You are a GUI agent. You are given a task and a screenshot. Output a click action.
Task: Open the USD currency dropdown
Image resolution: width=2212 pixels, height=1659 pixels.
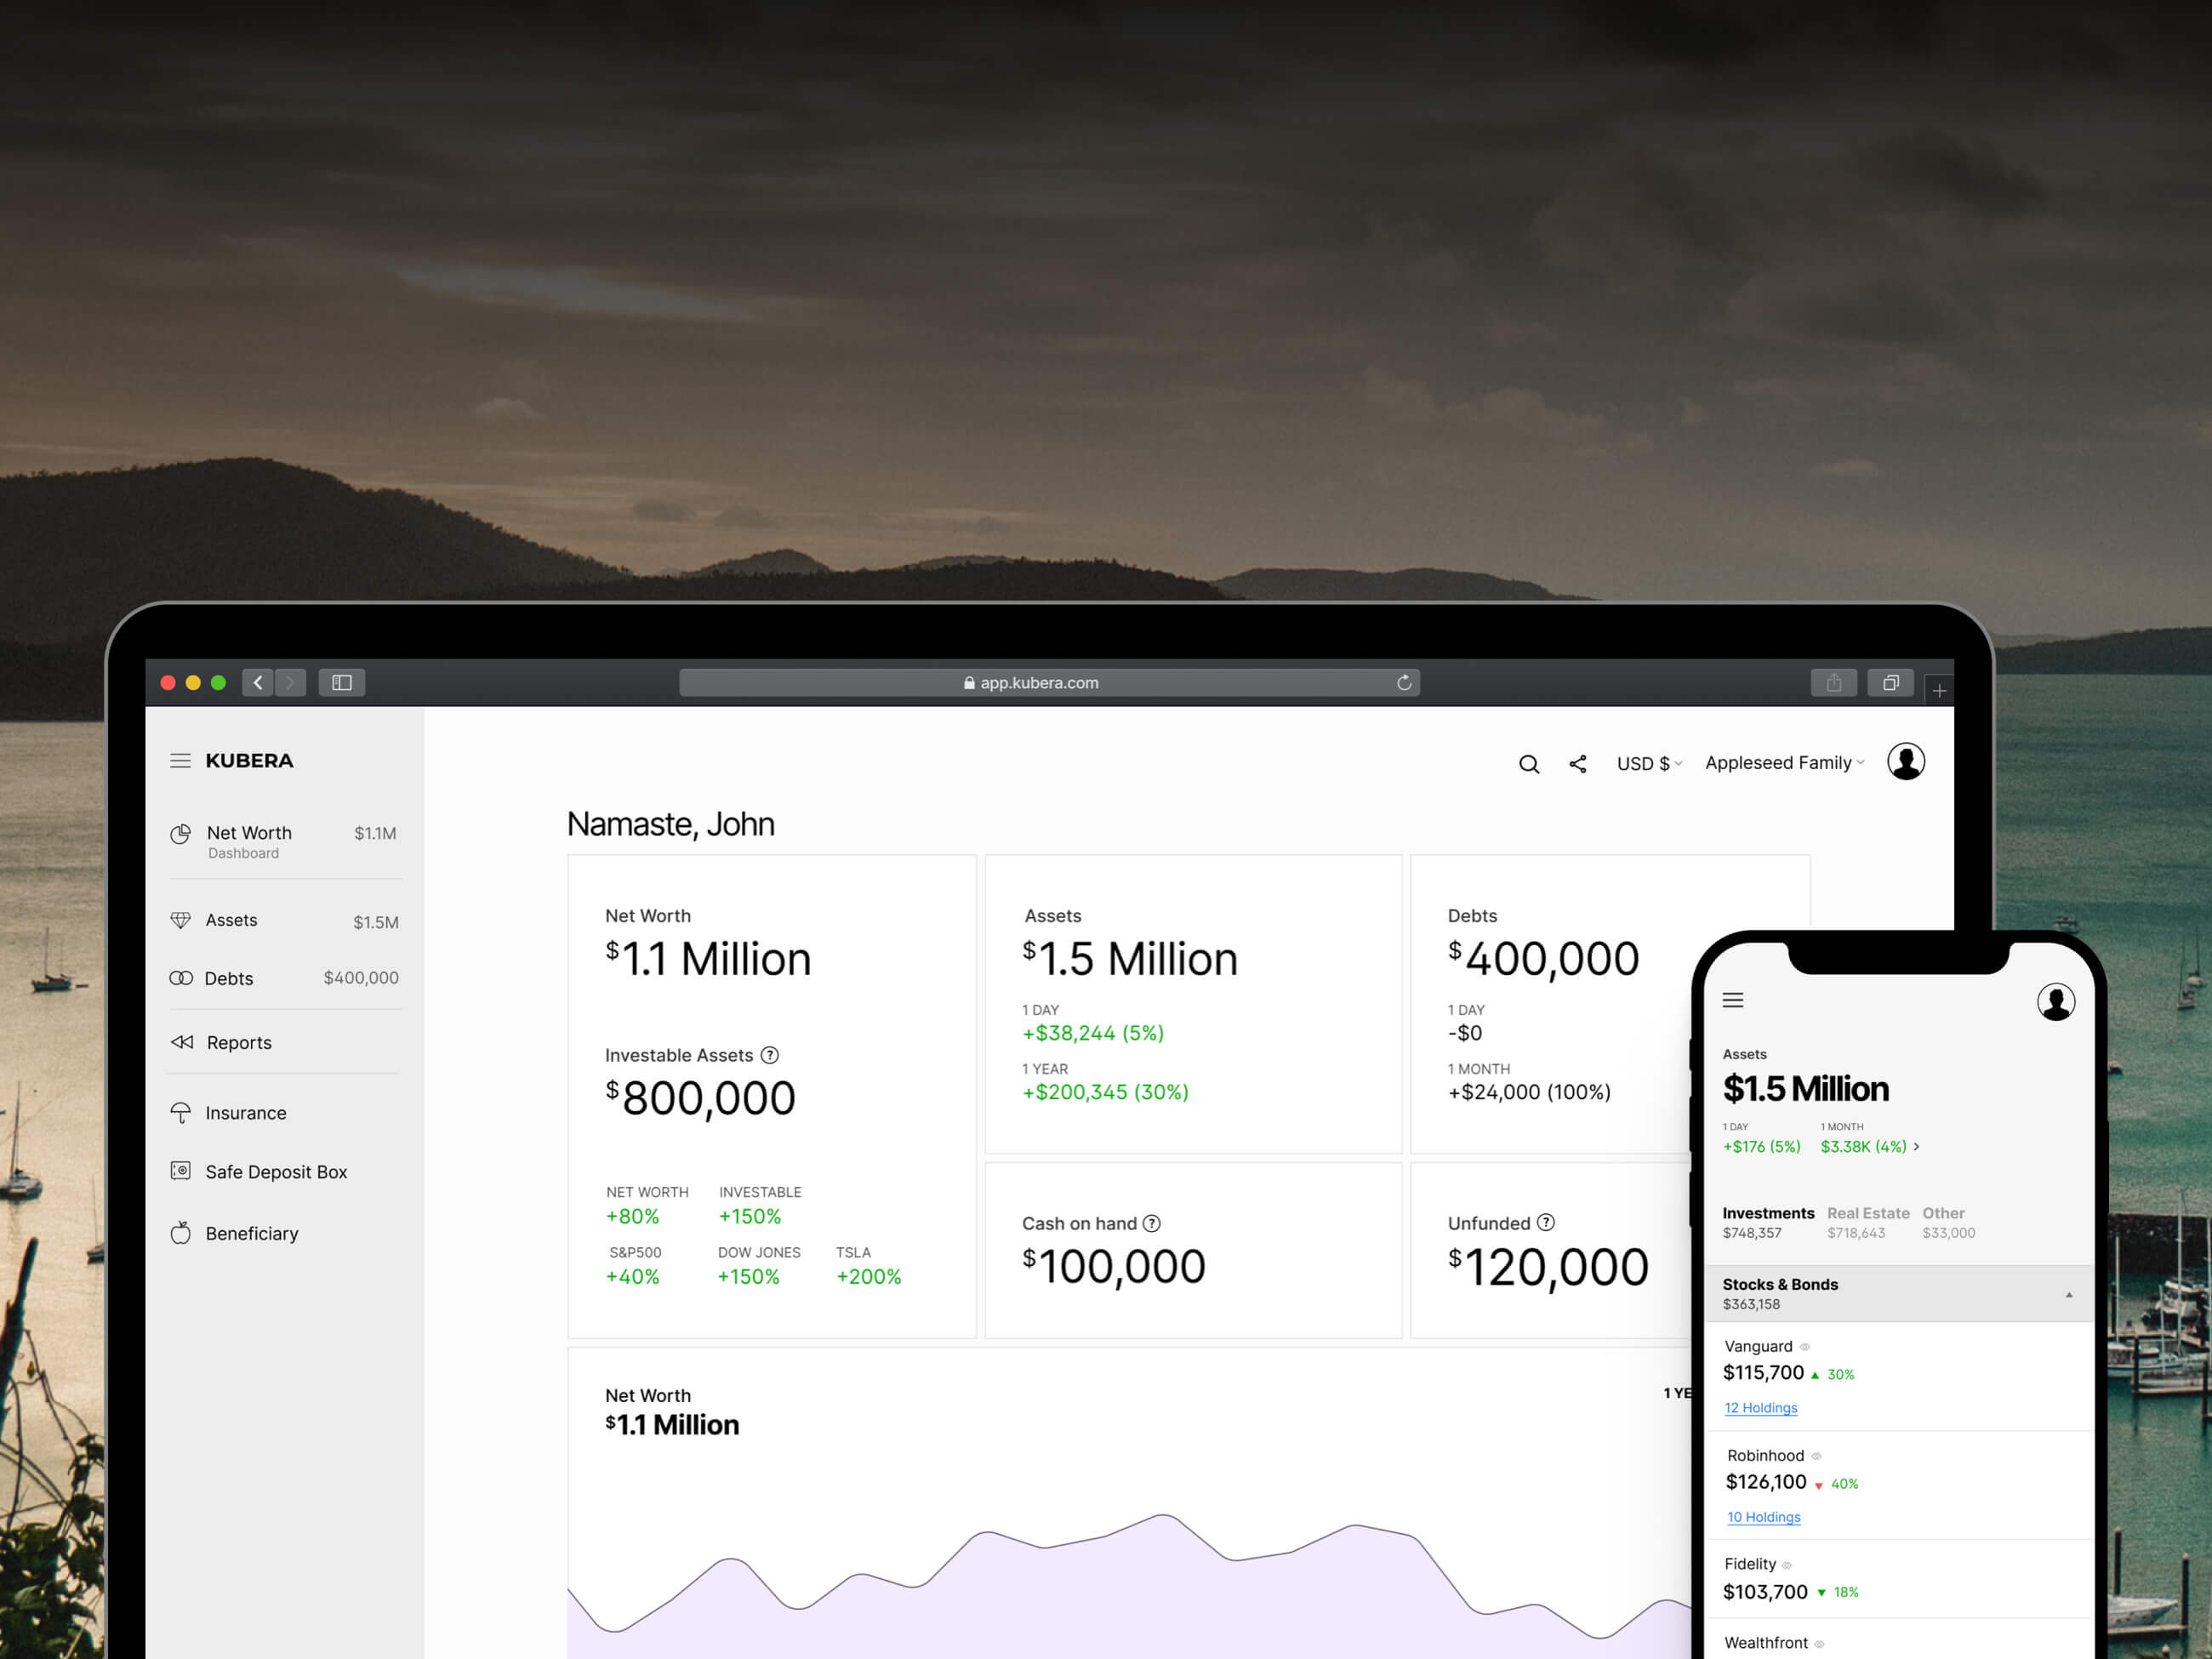tap(1648, 763)
